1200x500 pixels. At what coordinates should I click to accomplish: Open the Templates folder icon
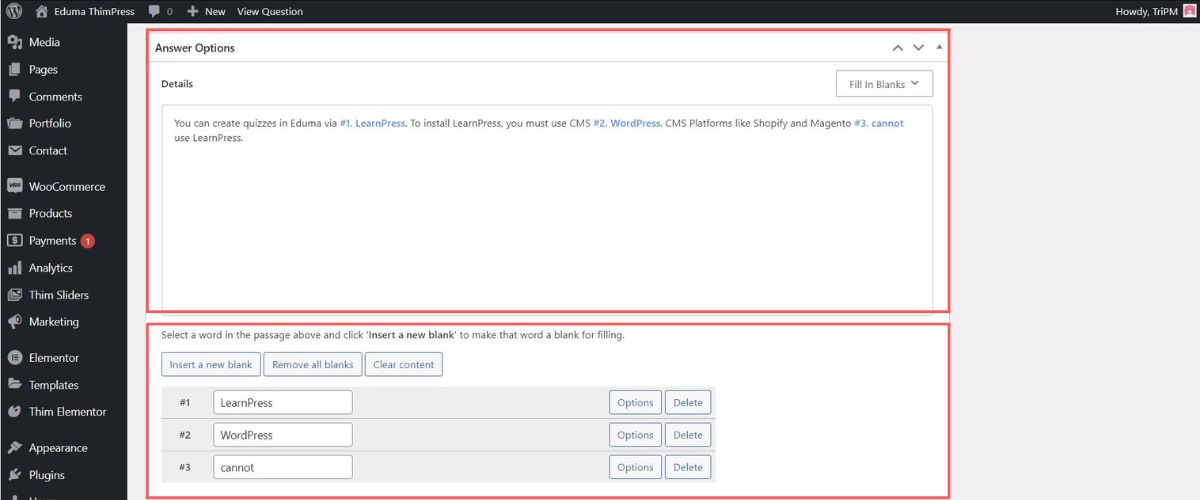coord(15,384)
